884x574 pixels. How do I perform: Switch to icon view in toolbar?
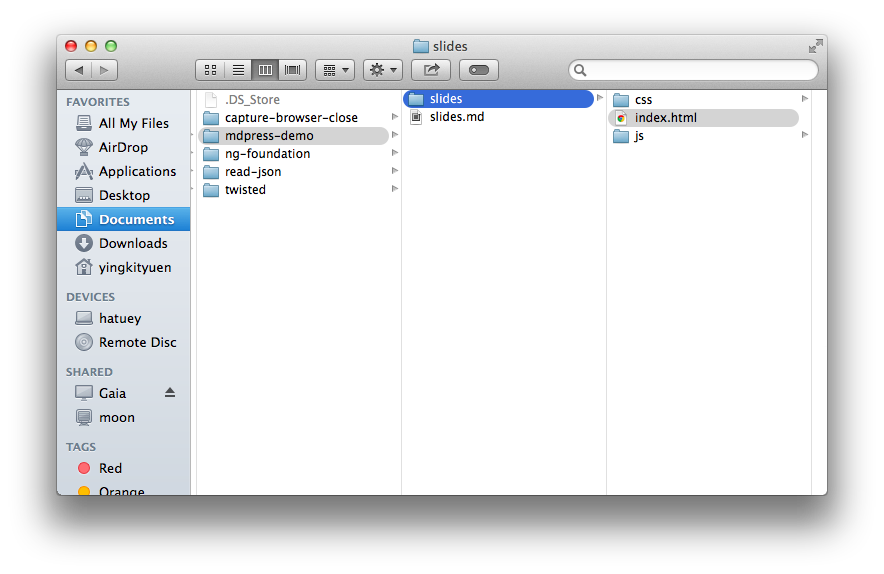[210, 70]
